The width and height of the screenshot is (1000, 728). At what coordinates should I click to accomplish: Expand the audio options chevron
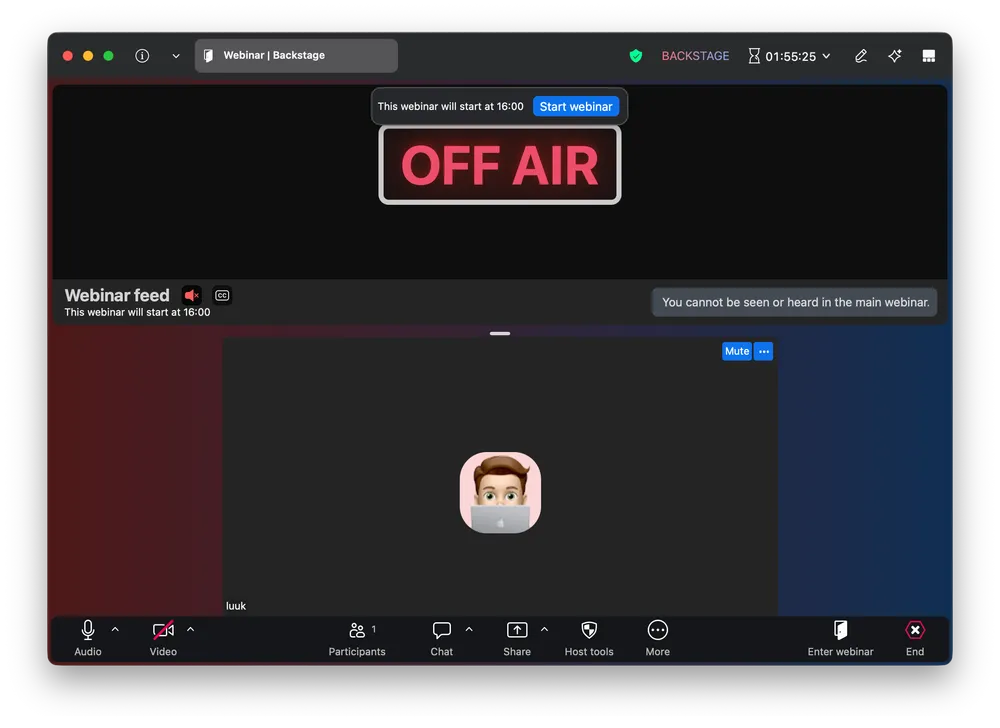(x=113, y=630)
